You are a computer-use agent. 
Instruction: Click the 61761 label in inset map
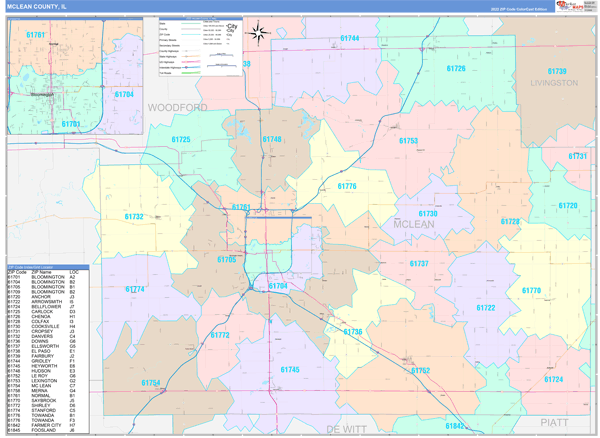point(35,35)
